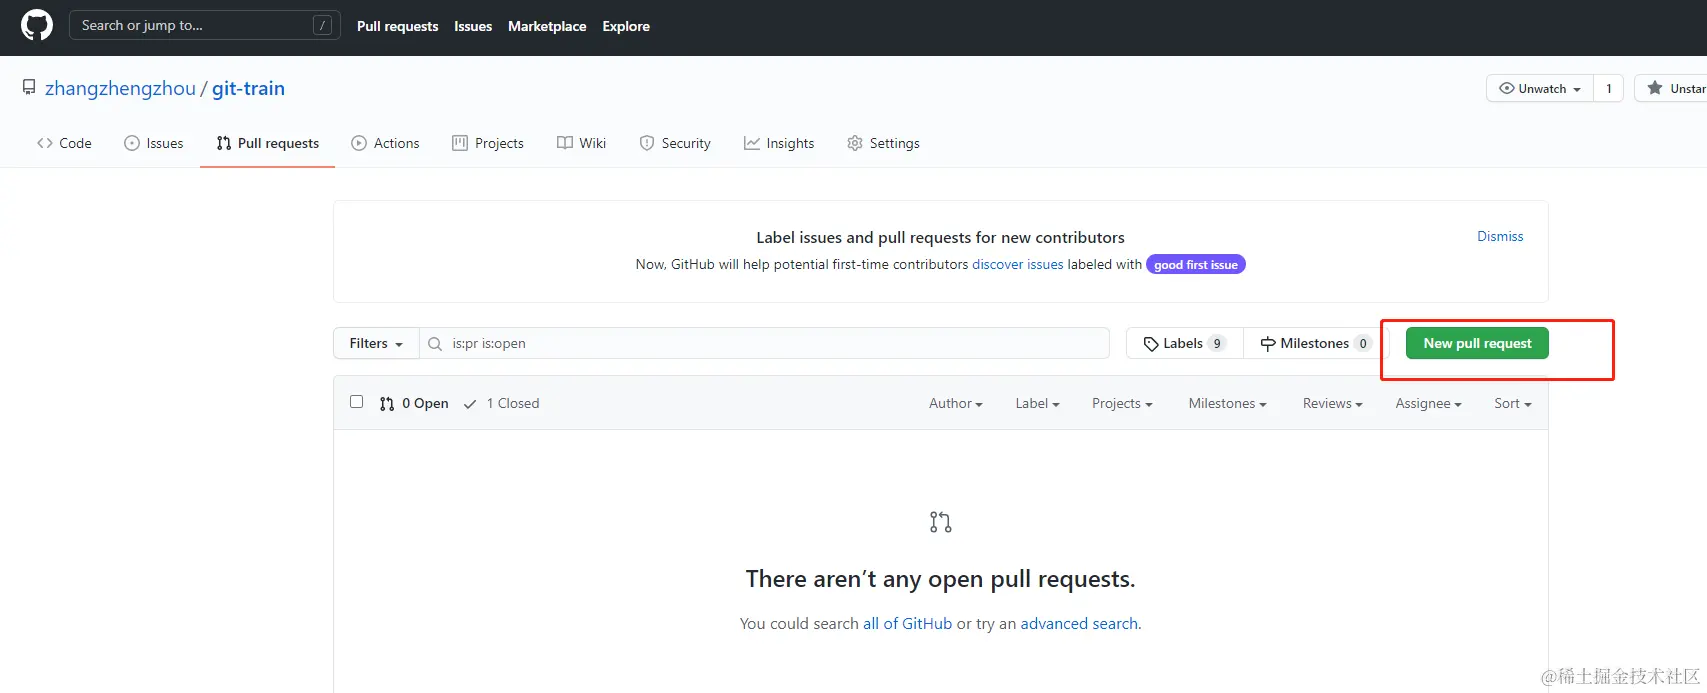Click the star icon to unstar

pos(1655,88)
